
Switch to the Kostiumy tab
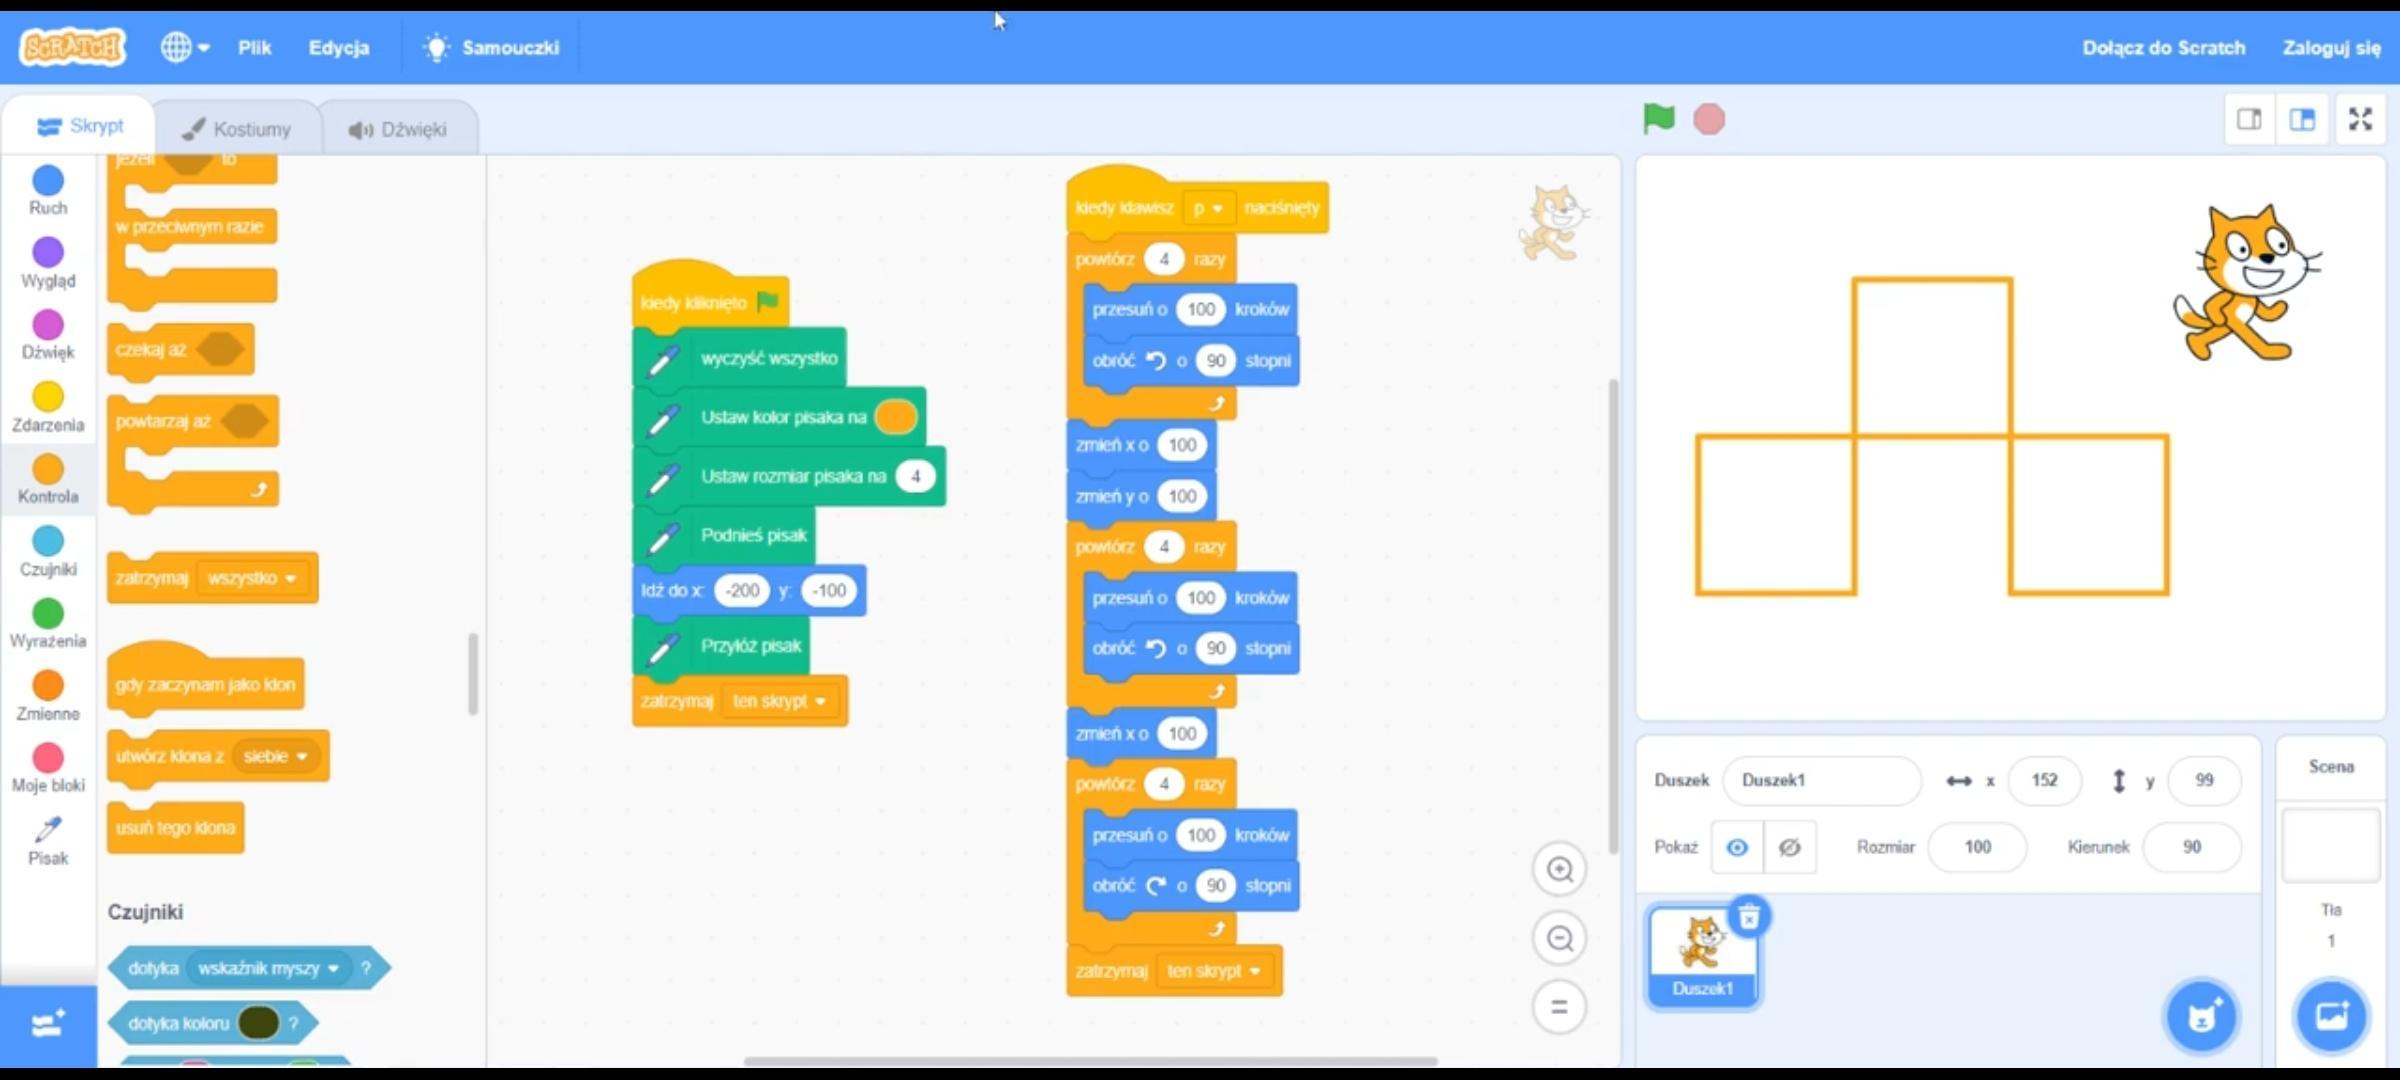pyautogui.click(x=238, y=129)
